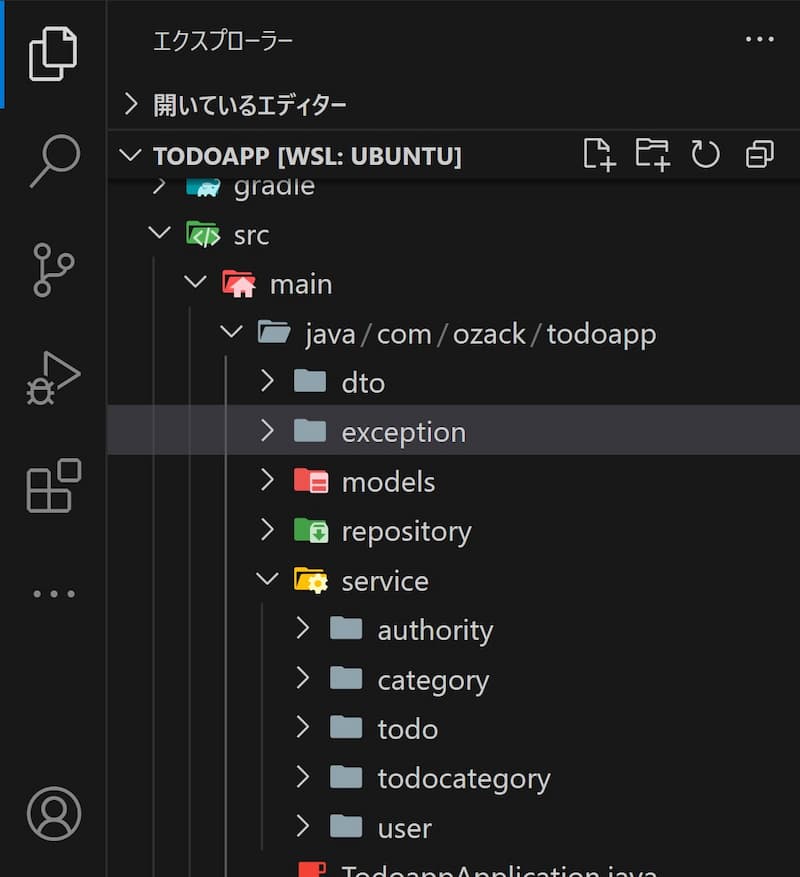
Task: Select the service folder label
Action: tap(385, 582)
